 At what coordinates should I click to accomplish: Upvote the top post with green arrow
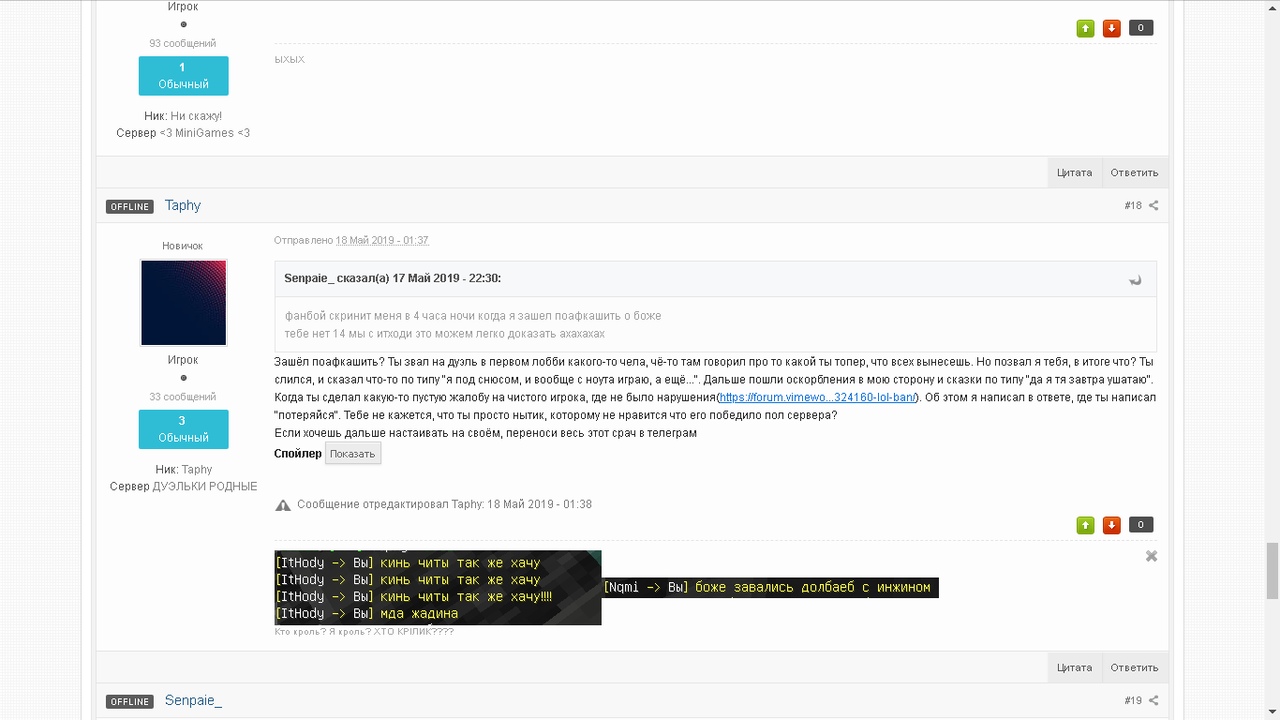[x=1085, y=28]
